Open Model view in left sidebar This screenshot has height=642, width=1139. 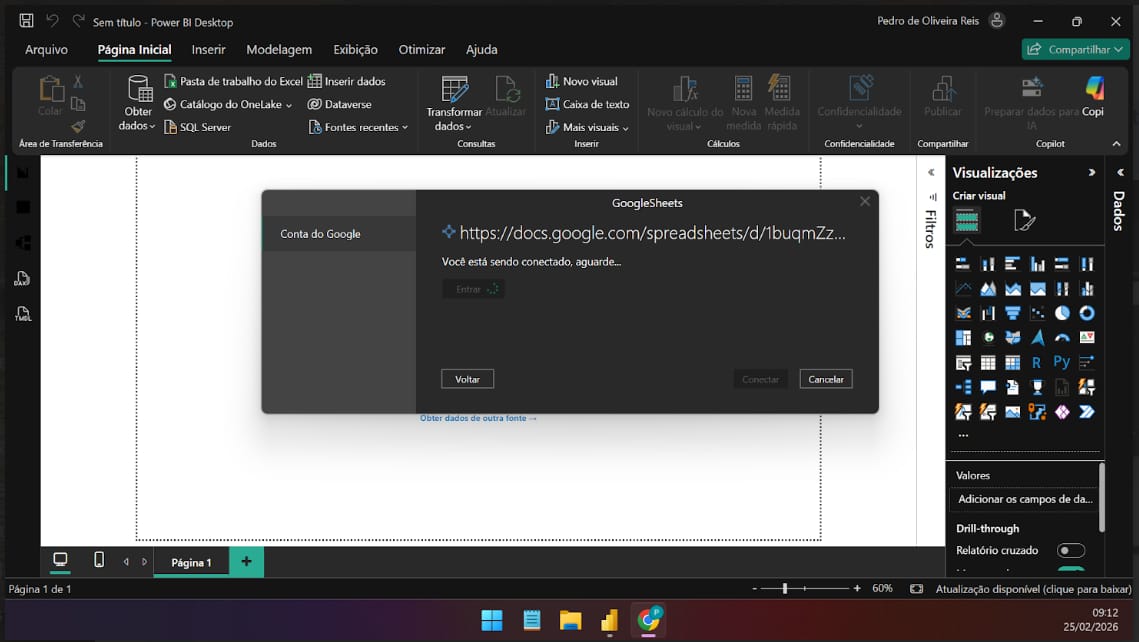click(23, 243)
